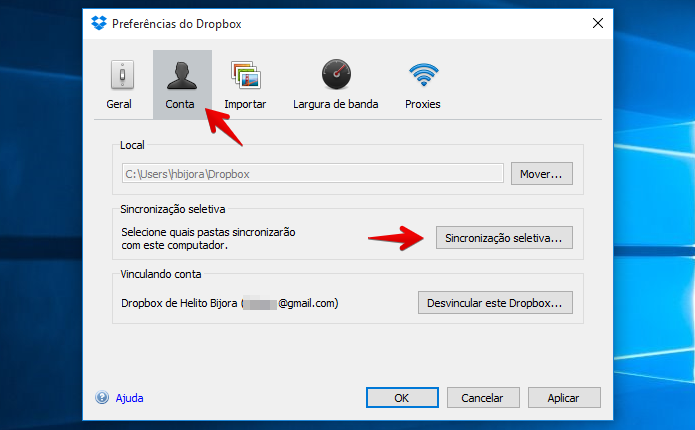Click the 'Local' group label
This screenshot has width=695, height=430.
click(x=132, y=145)
